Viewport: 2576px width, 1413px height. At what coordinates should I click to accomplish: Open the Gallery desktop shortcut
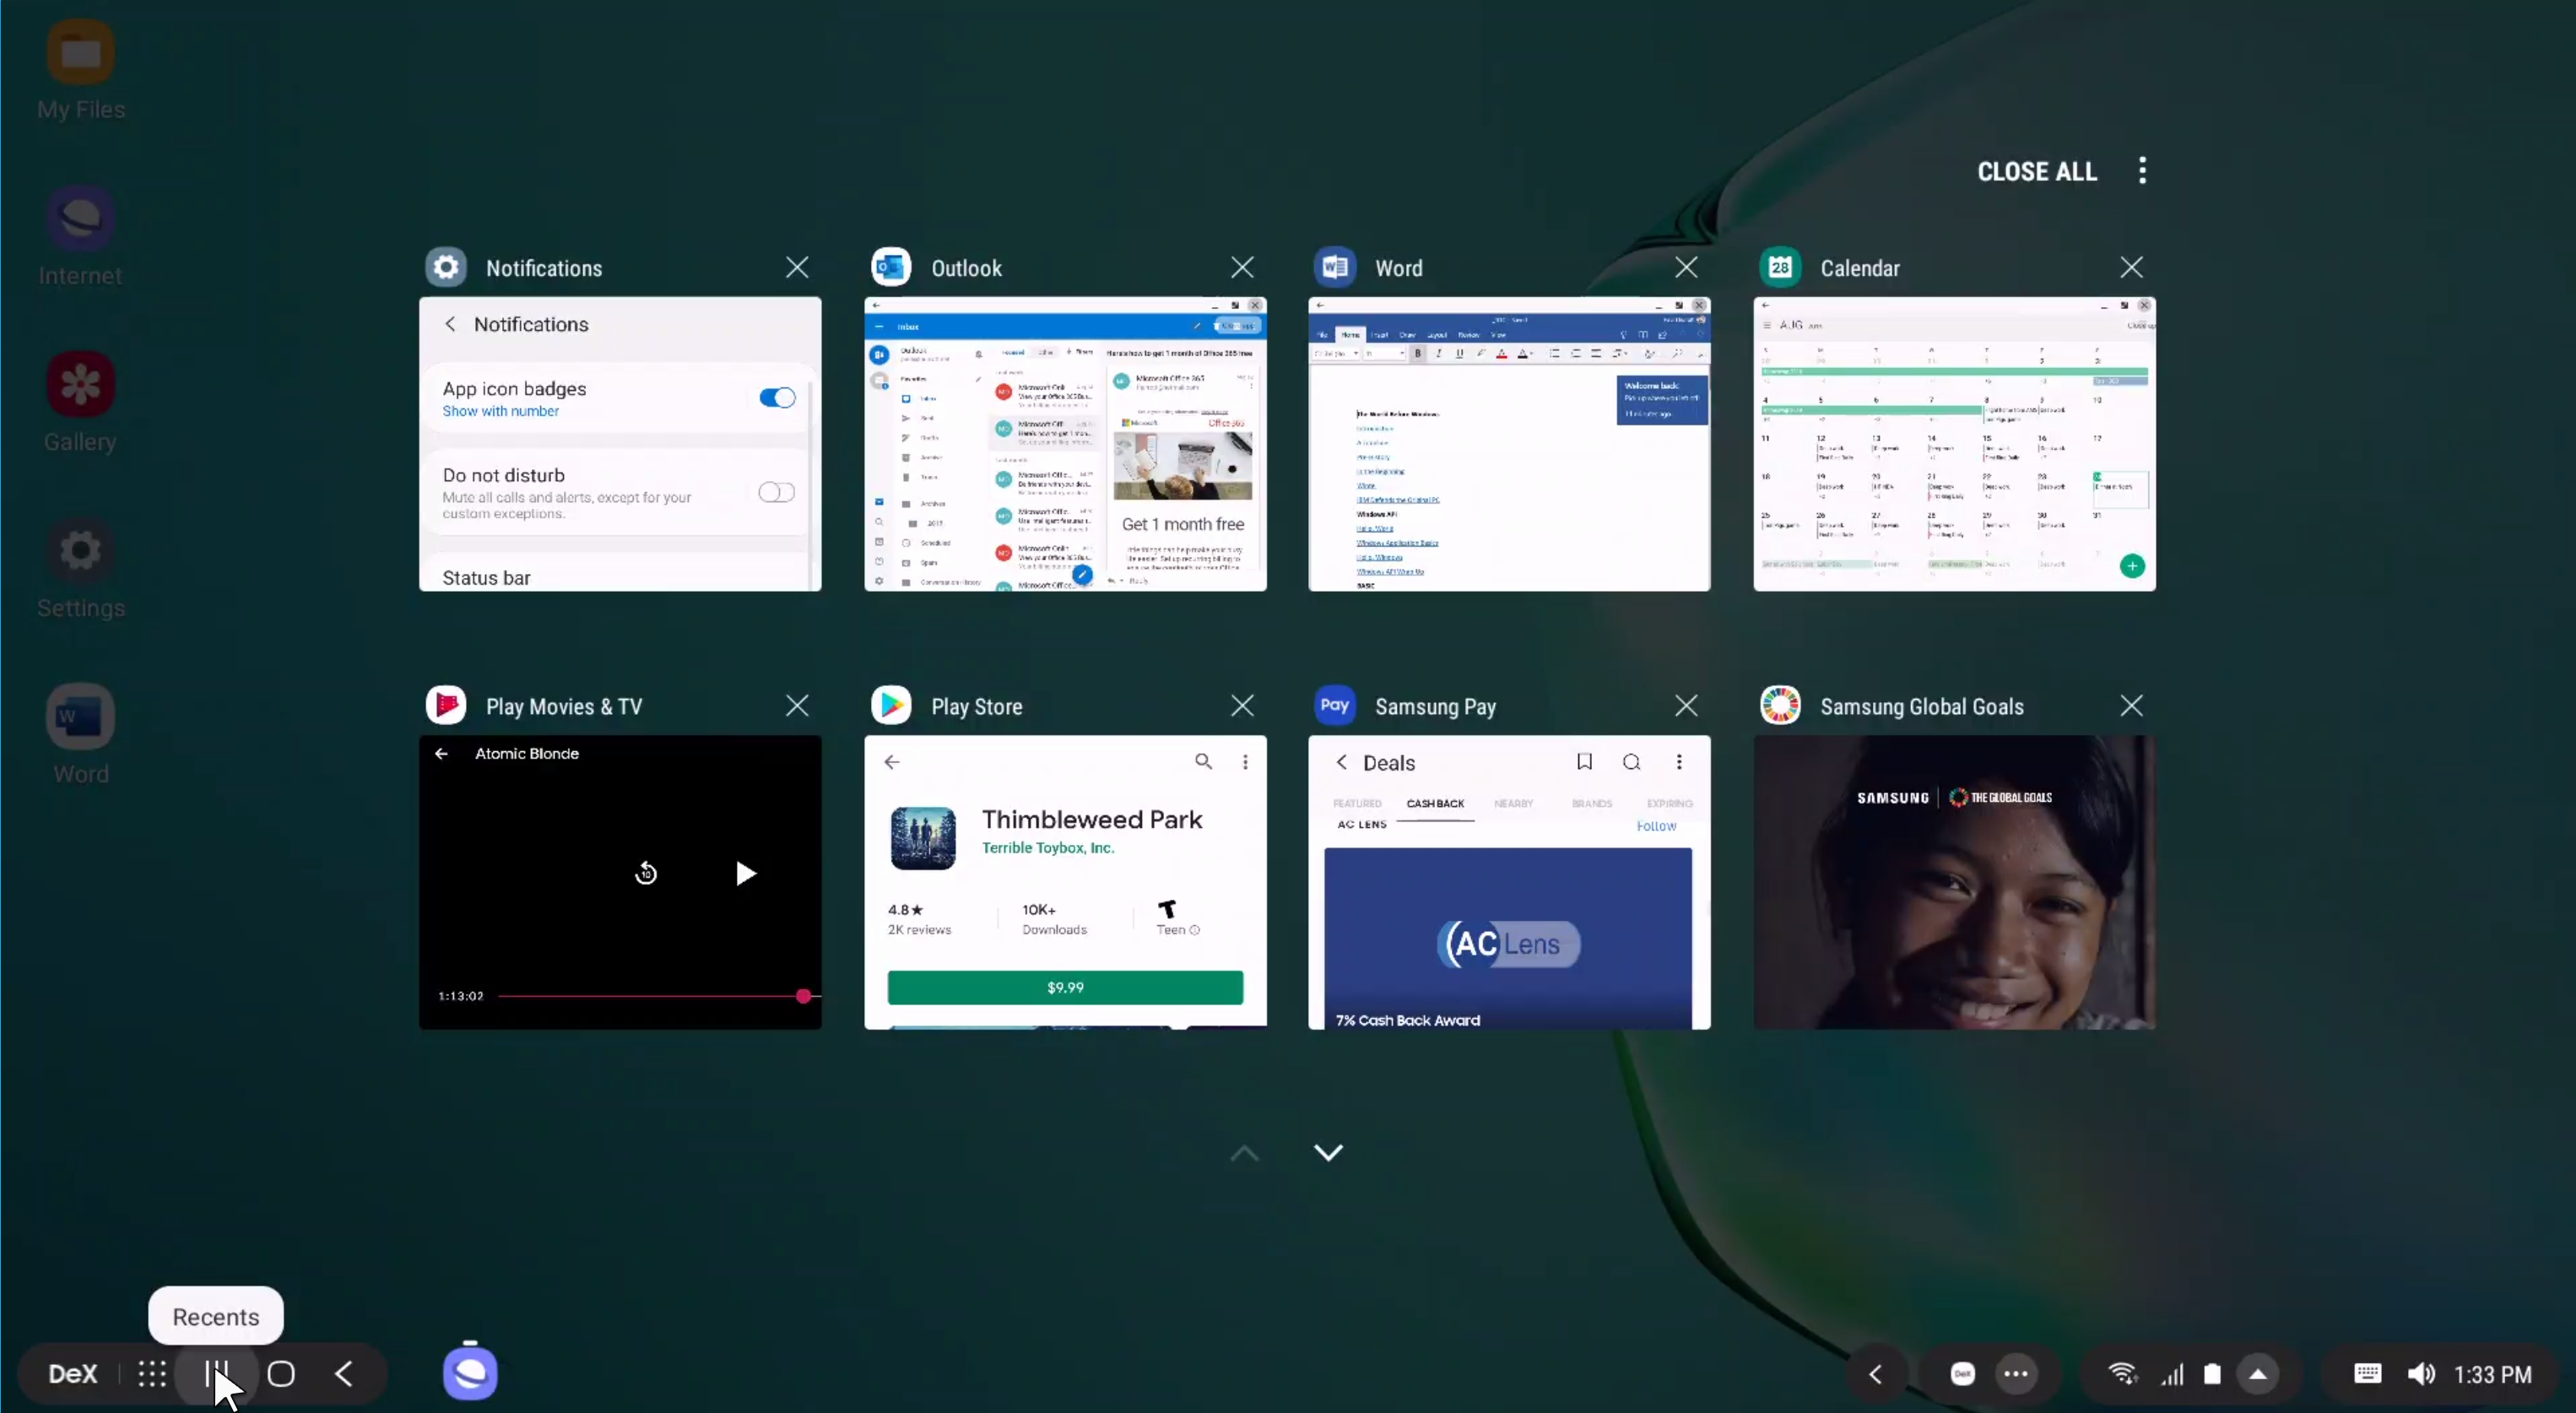81,402
